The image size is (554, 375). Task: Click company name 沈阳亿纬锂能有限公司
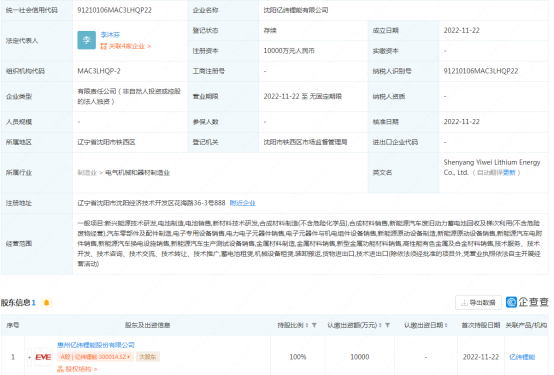(x=296, y=10)
